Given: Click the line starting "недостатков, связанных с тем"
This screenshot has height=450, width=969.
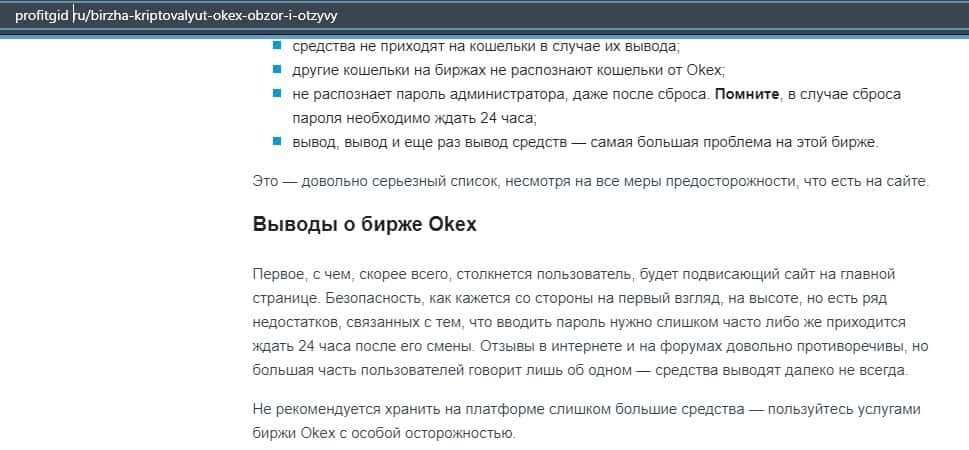Looking at the screenshot, I should (579, 322).
